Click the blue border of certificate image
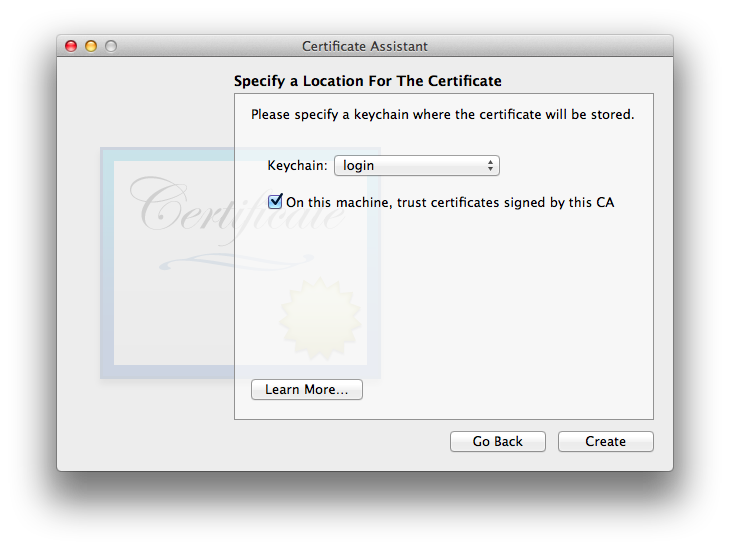The width and height of the screenshot is (730, 550). point(107,263)
